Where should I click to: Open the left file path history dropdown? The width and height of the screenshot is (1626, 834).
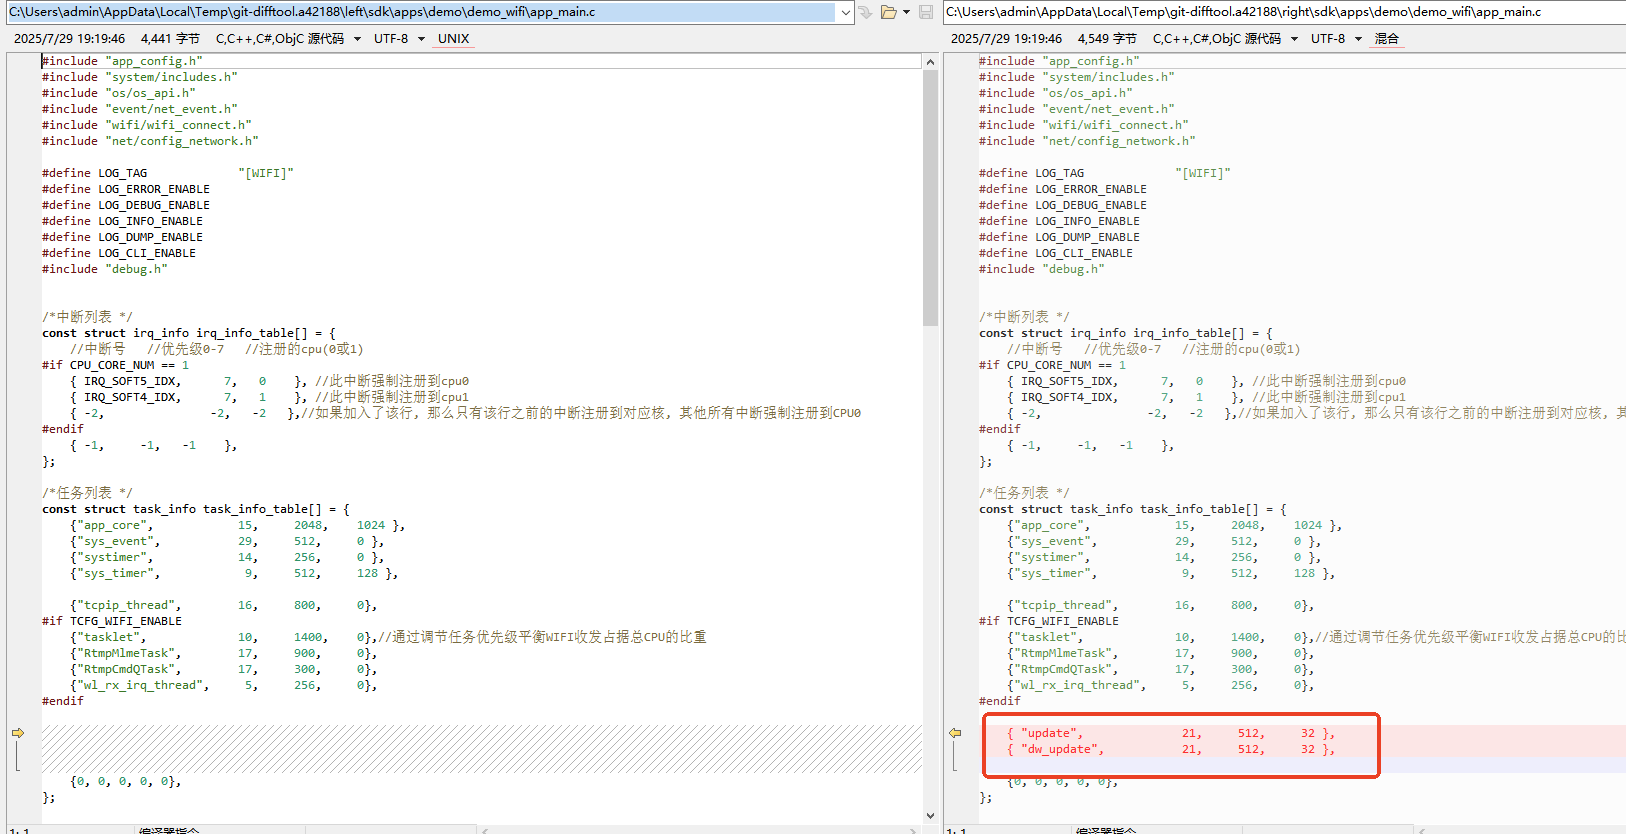[x=846, y=12]
